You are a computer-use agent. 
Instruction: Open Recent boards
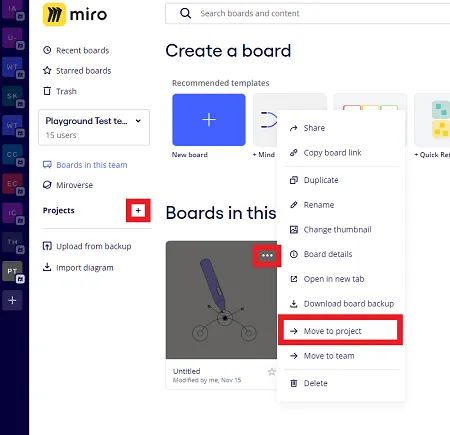76,50
